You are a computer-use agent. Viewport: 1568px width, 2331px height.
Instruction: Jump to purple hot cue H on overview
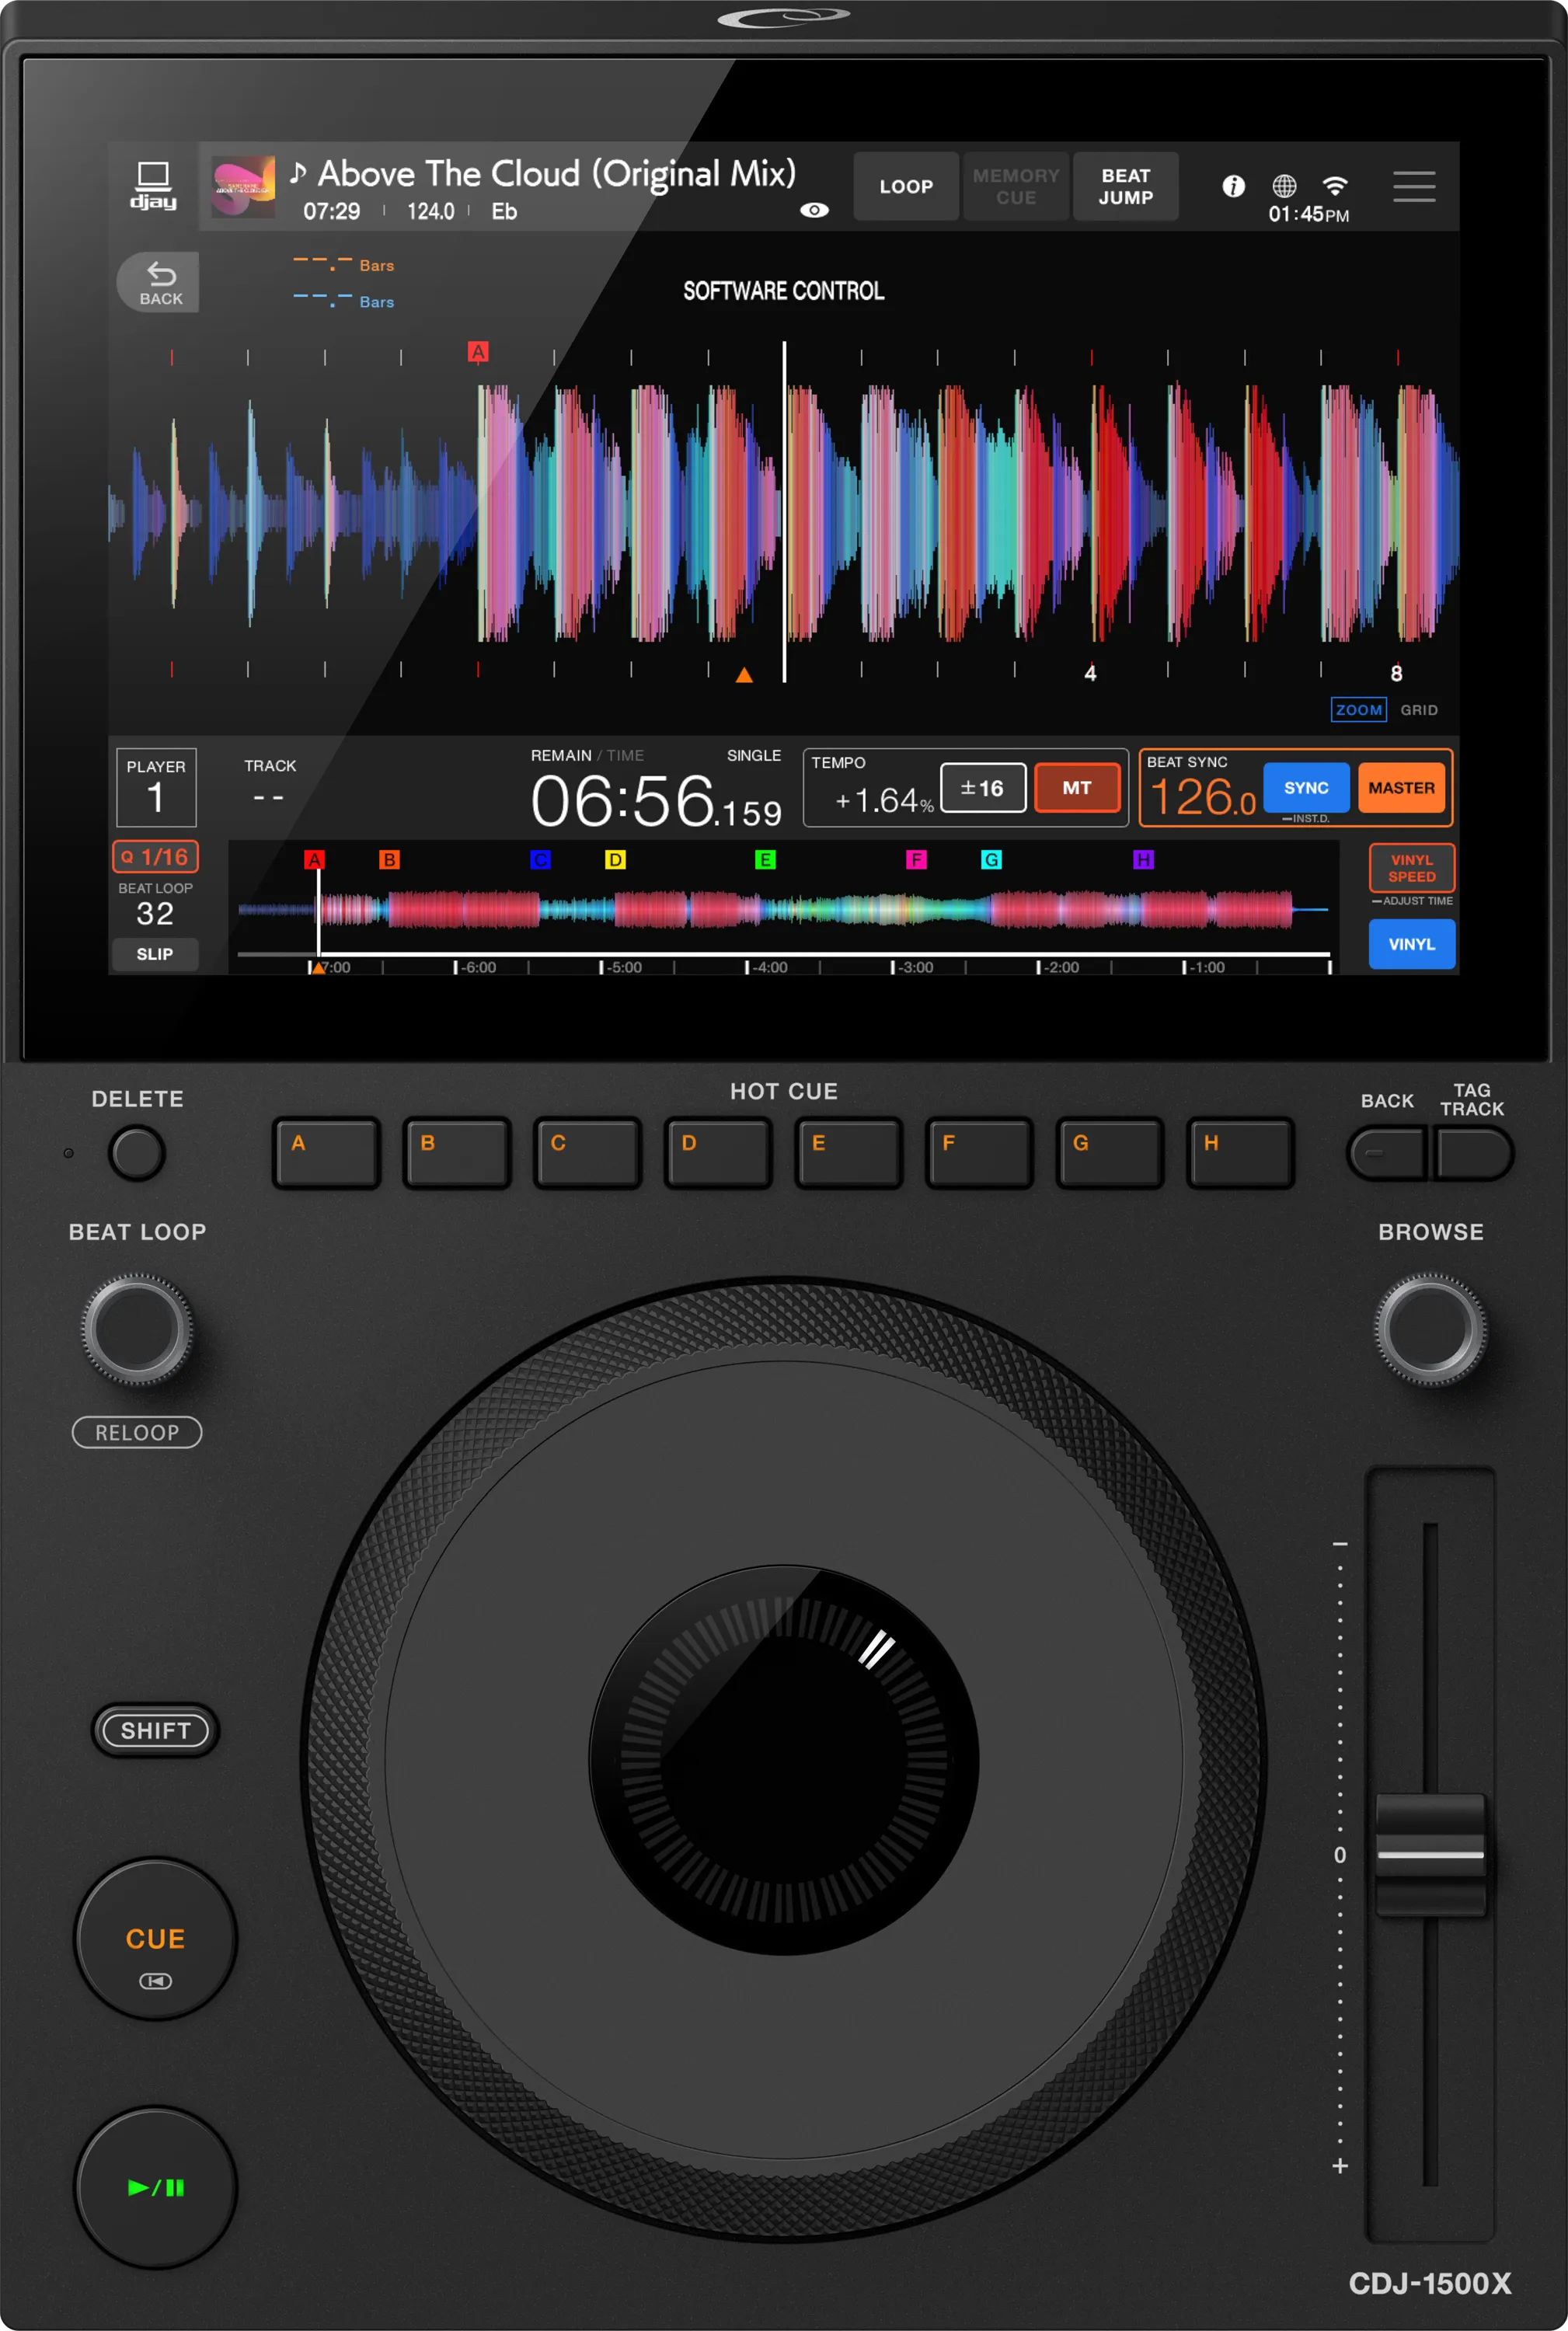[1143, 860]
